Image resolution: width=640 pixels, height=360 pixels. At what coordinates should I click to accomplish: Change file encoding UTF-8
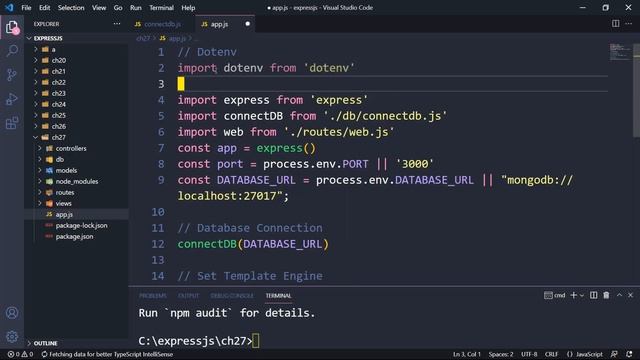pyautogui.click(x=529, y=354)
